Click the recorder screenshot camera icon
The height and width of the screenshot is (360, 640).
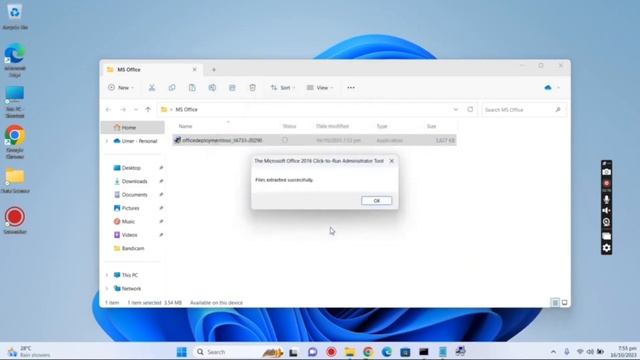click(607, 172)
